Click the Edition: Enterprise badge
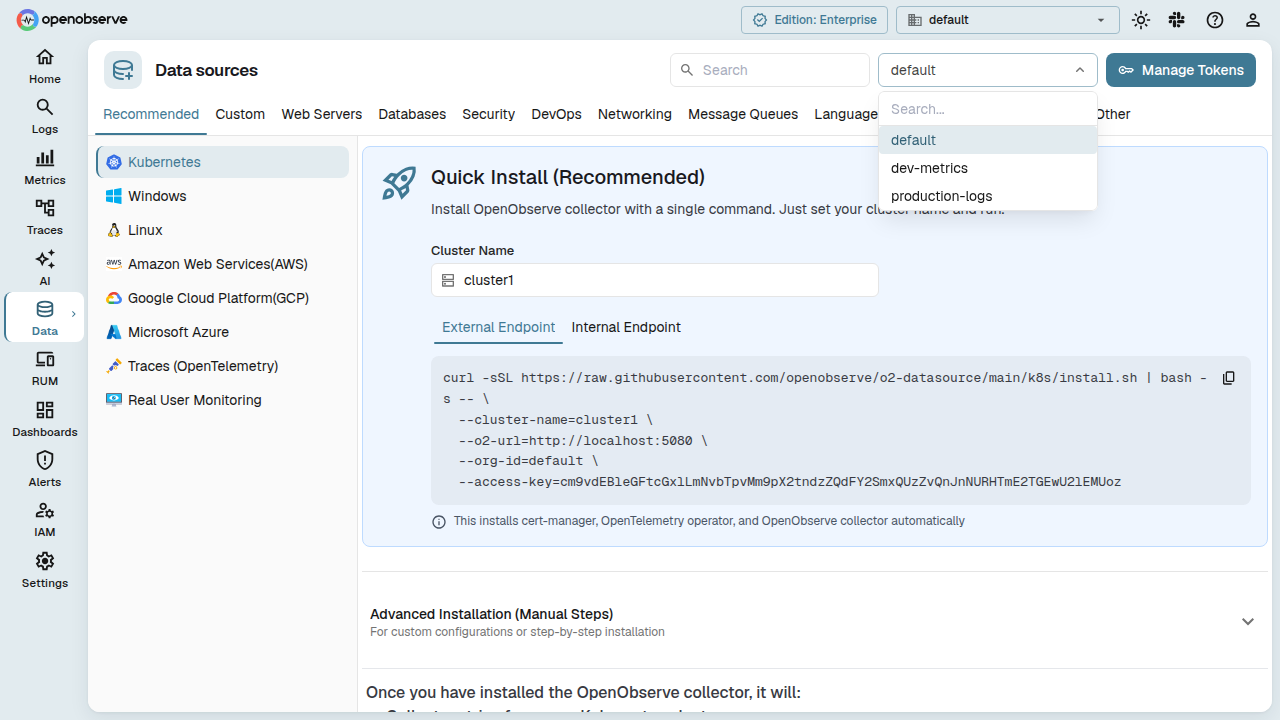Screen dimensions: 1280x720 click(815, 20)
